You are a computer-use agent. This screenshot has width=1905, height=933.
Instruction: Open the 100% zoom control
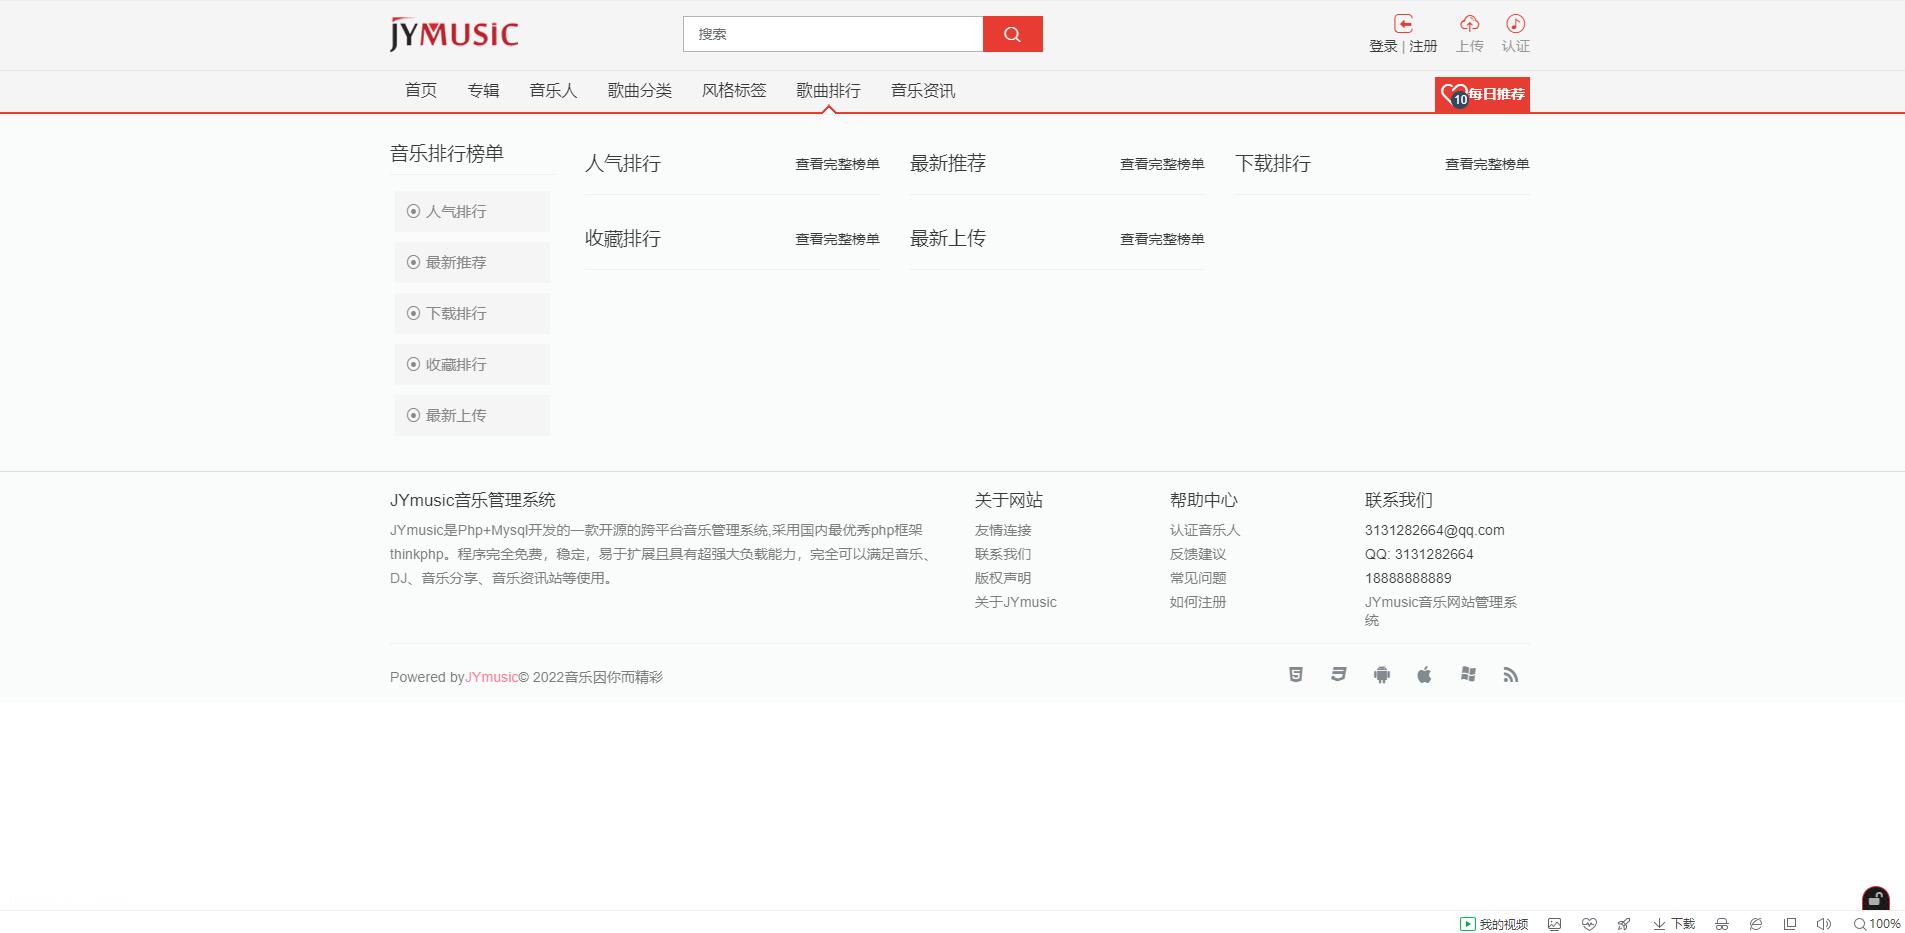pyautogui.click(x=1876, y=924)
